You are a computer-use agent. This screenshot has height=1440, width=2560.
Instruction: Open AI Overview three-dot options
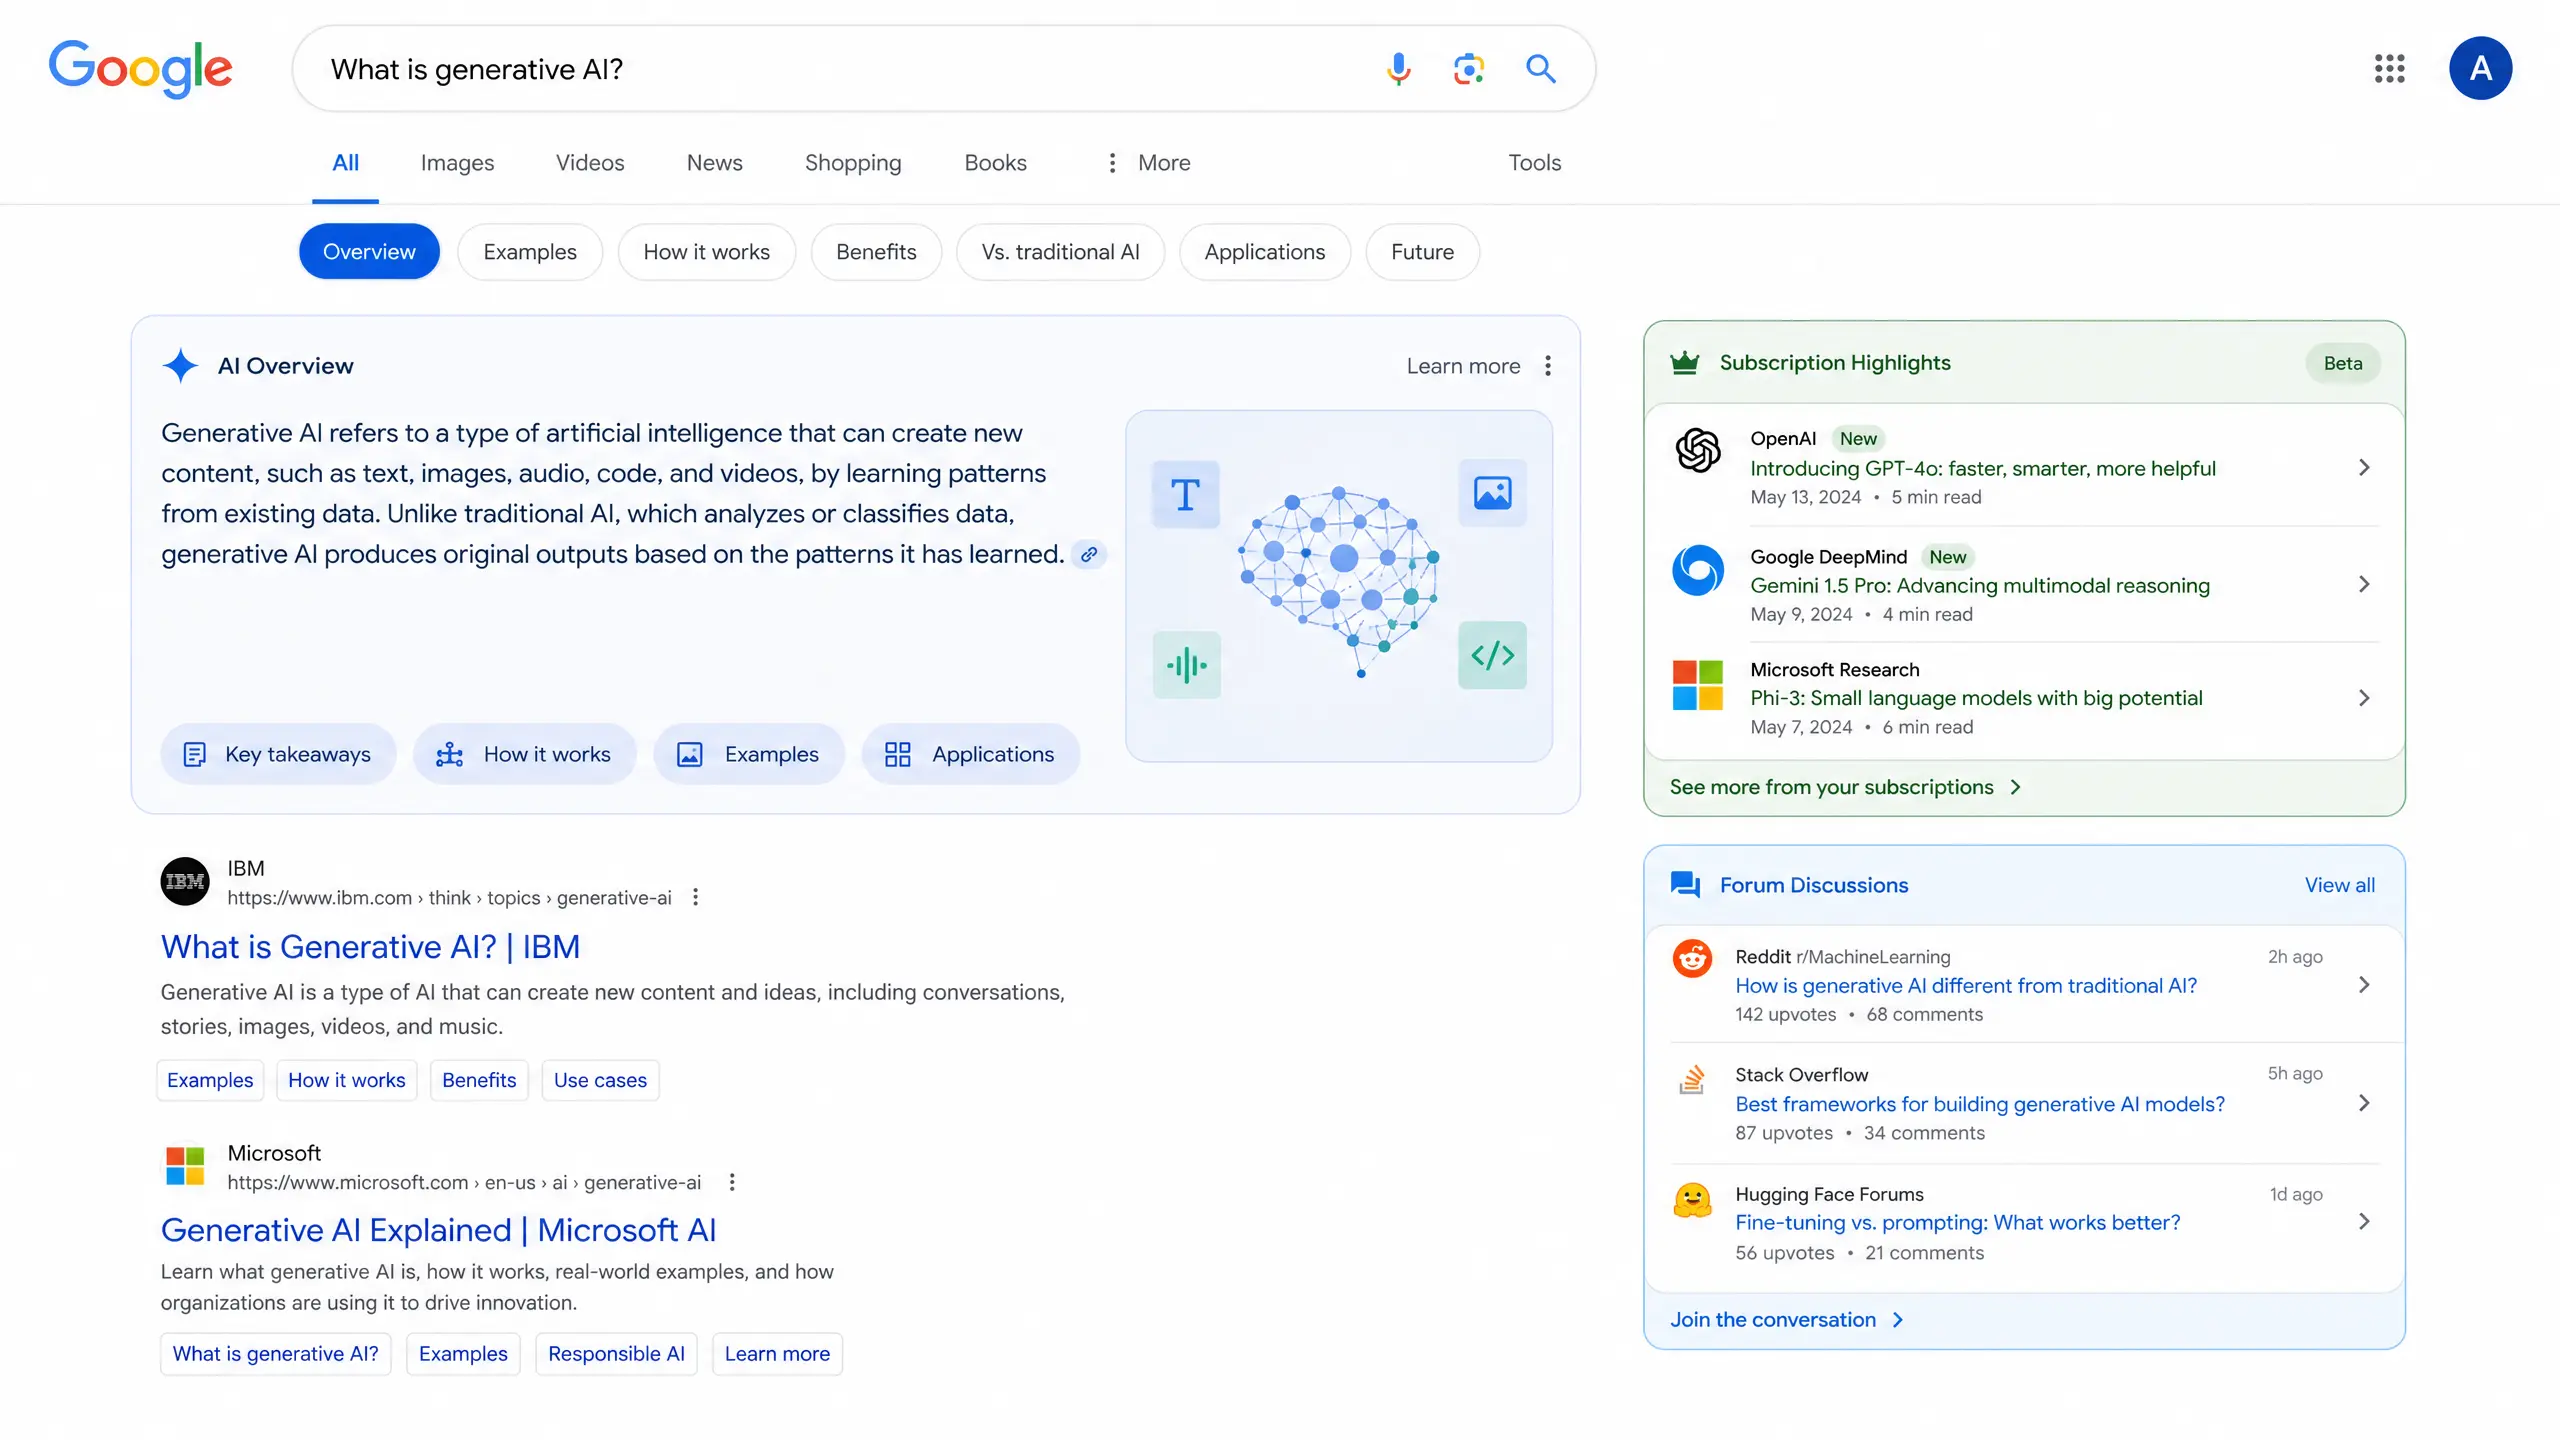pyautogui.click(x=1548, y=366)
